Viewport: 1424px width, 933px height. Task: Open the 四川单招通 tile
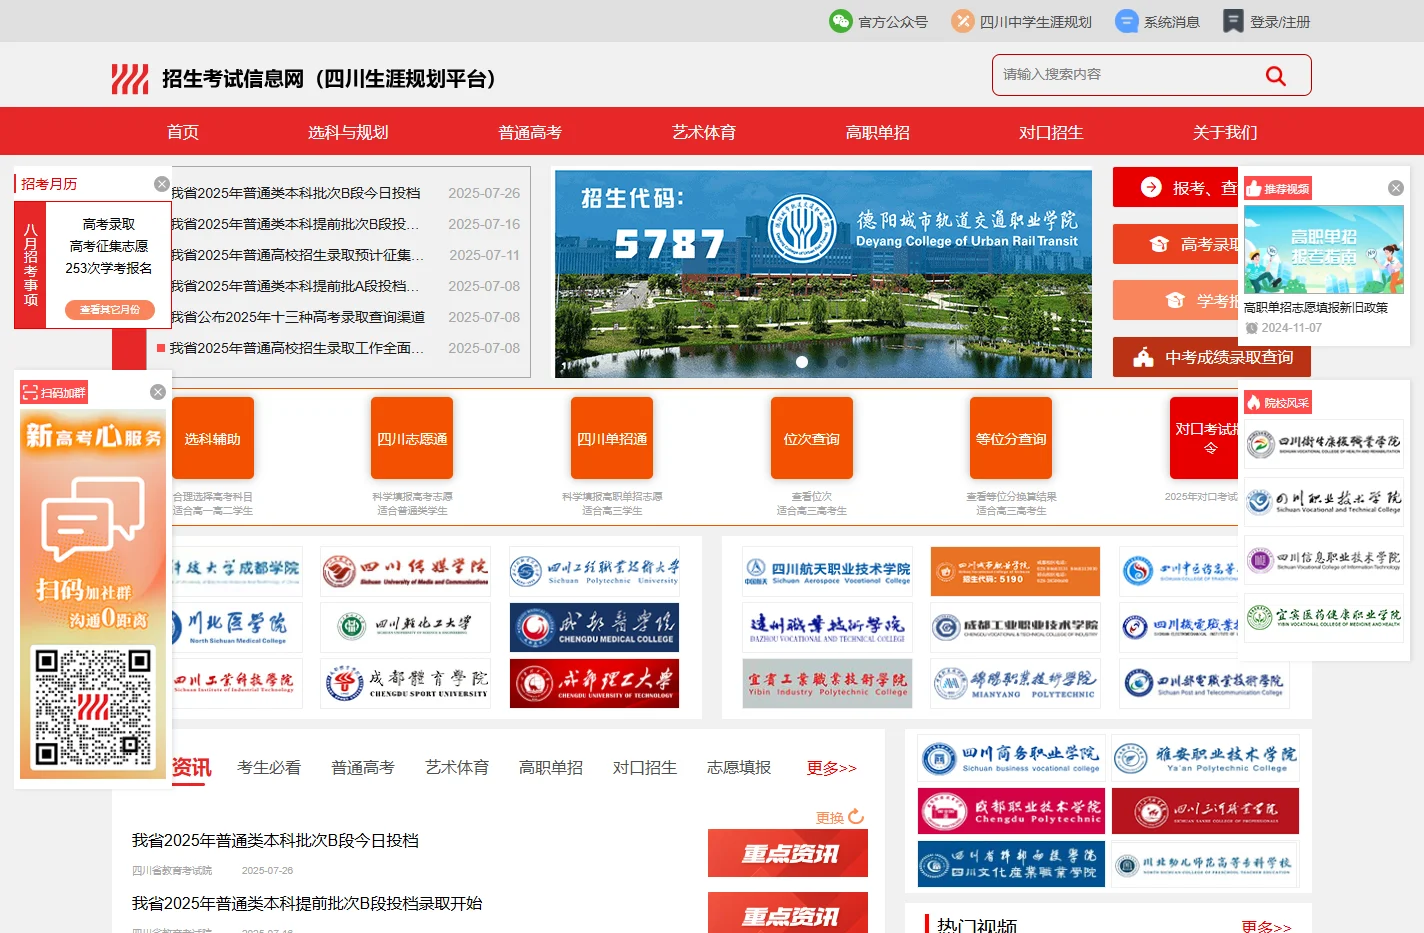[612, 438]
